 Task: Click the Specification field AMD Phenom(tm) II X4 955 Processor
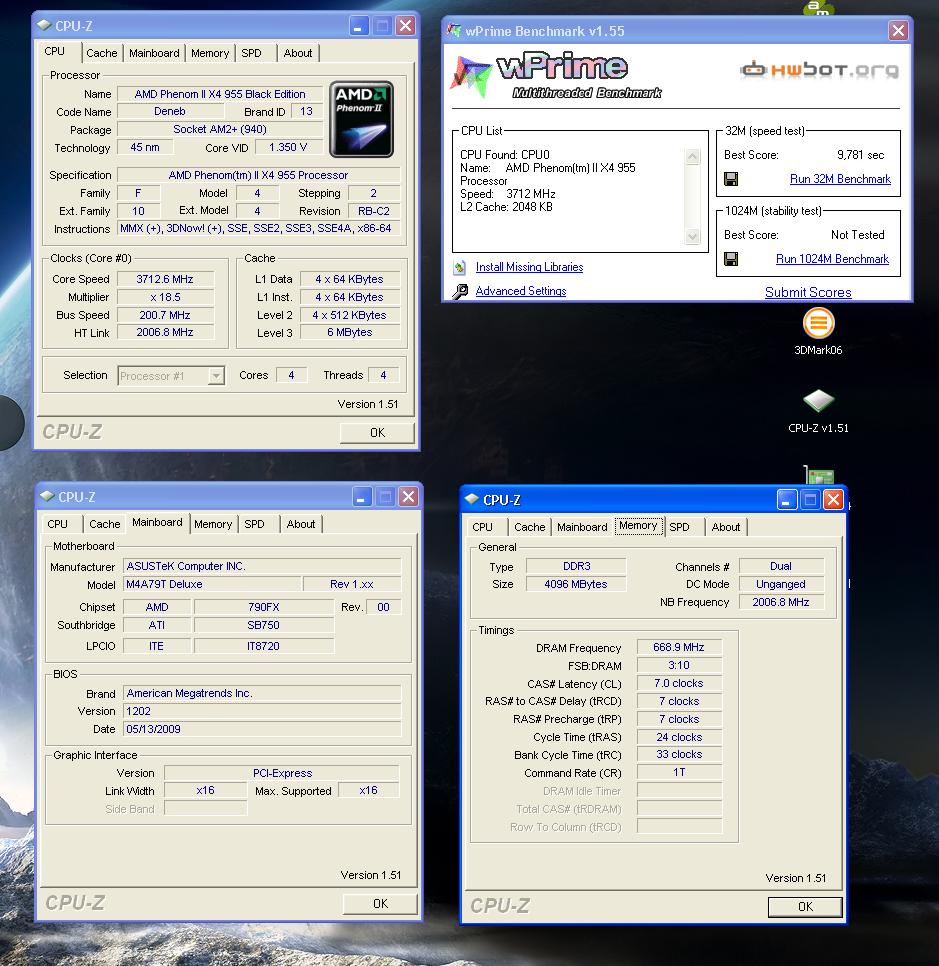coord(258,175)
